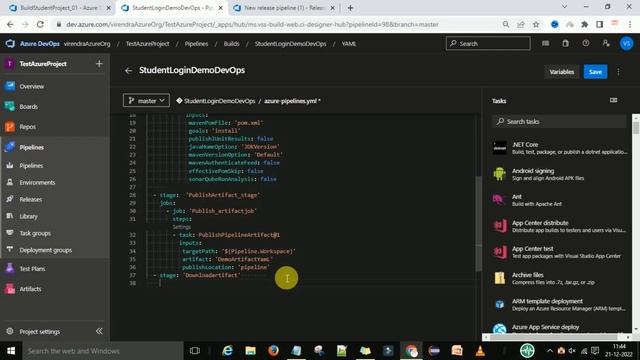Open the marketplace bag icon
Viewport: 640px width, 360px height.
coord(565,43)
